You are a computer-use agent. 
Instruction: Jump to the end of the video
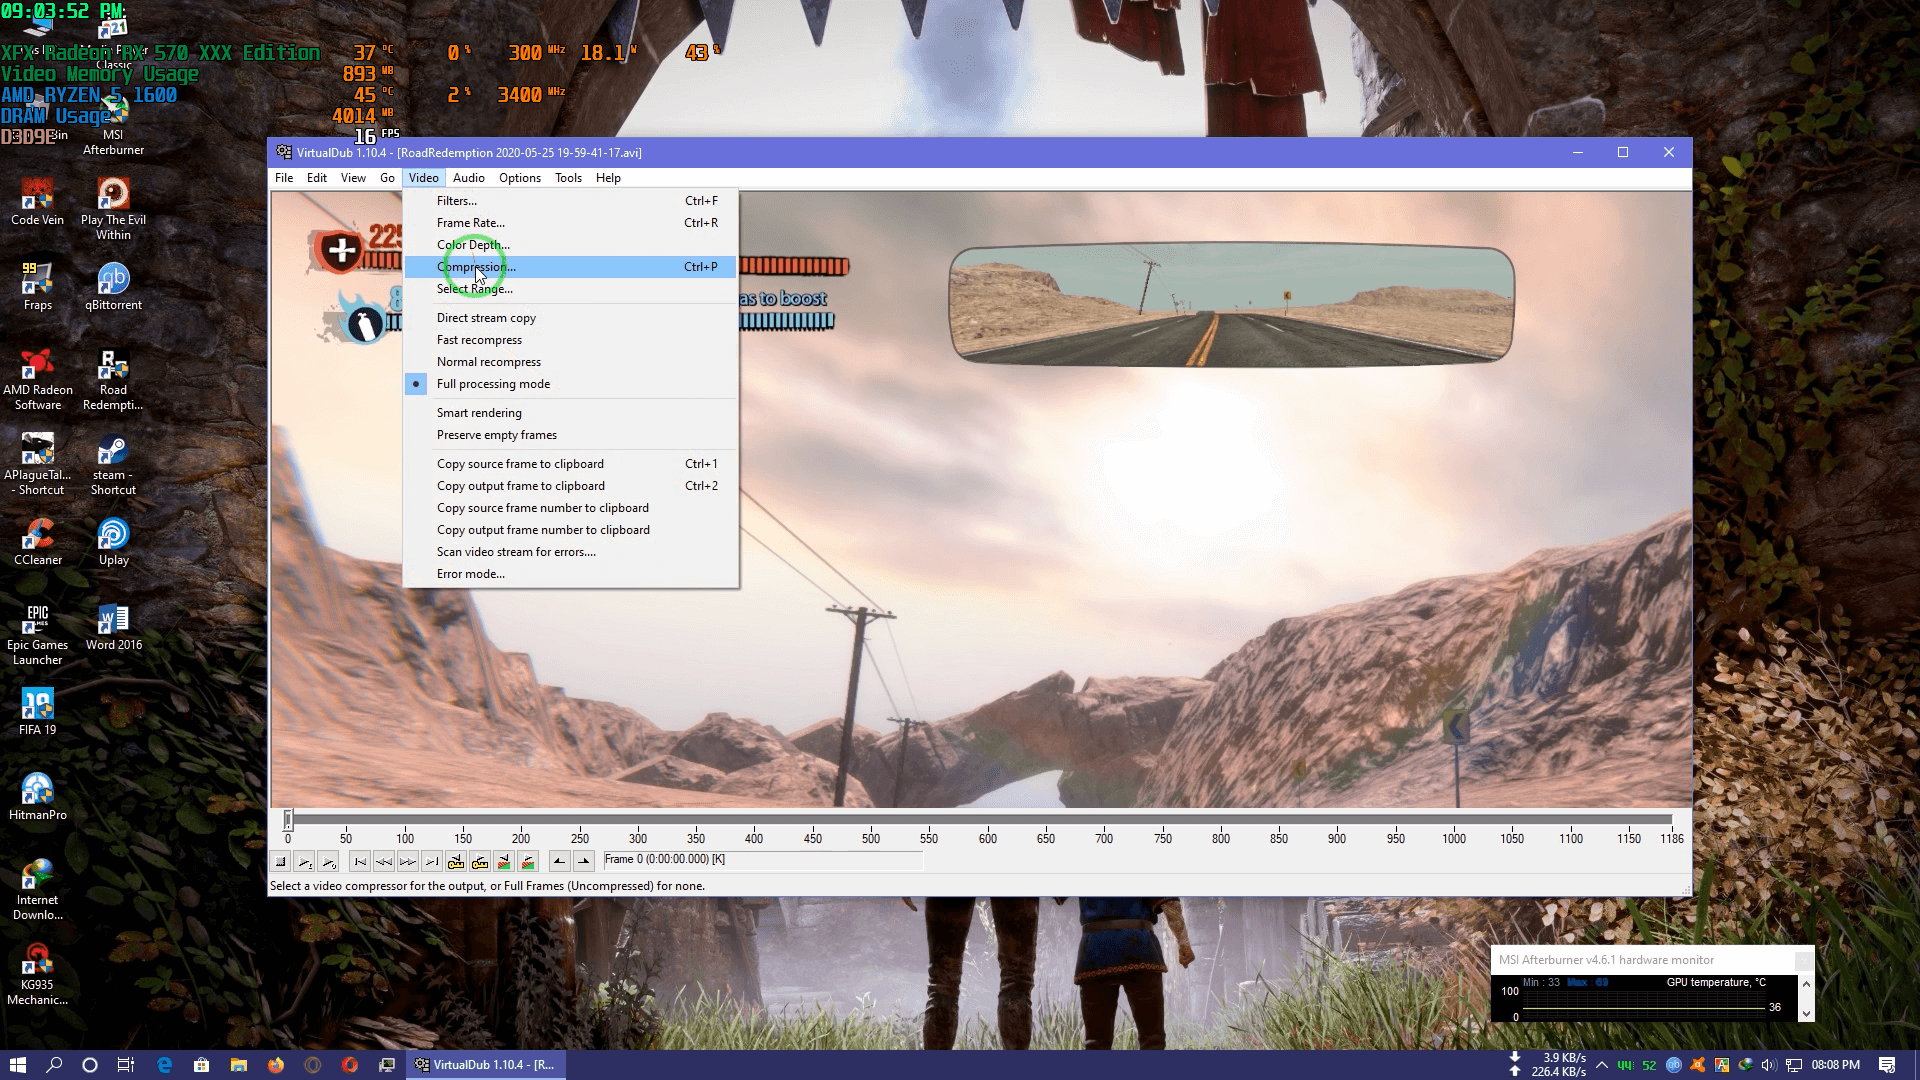[432, 861]
